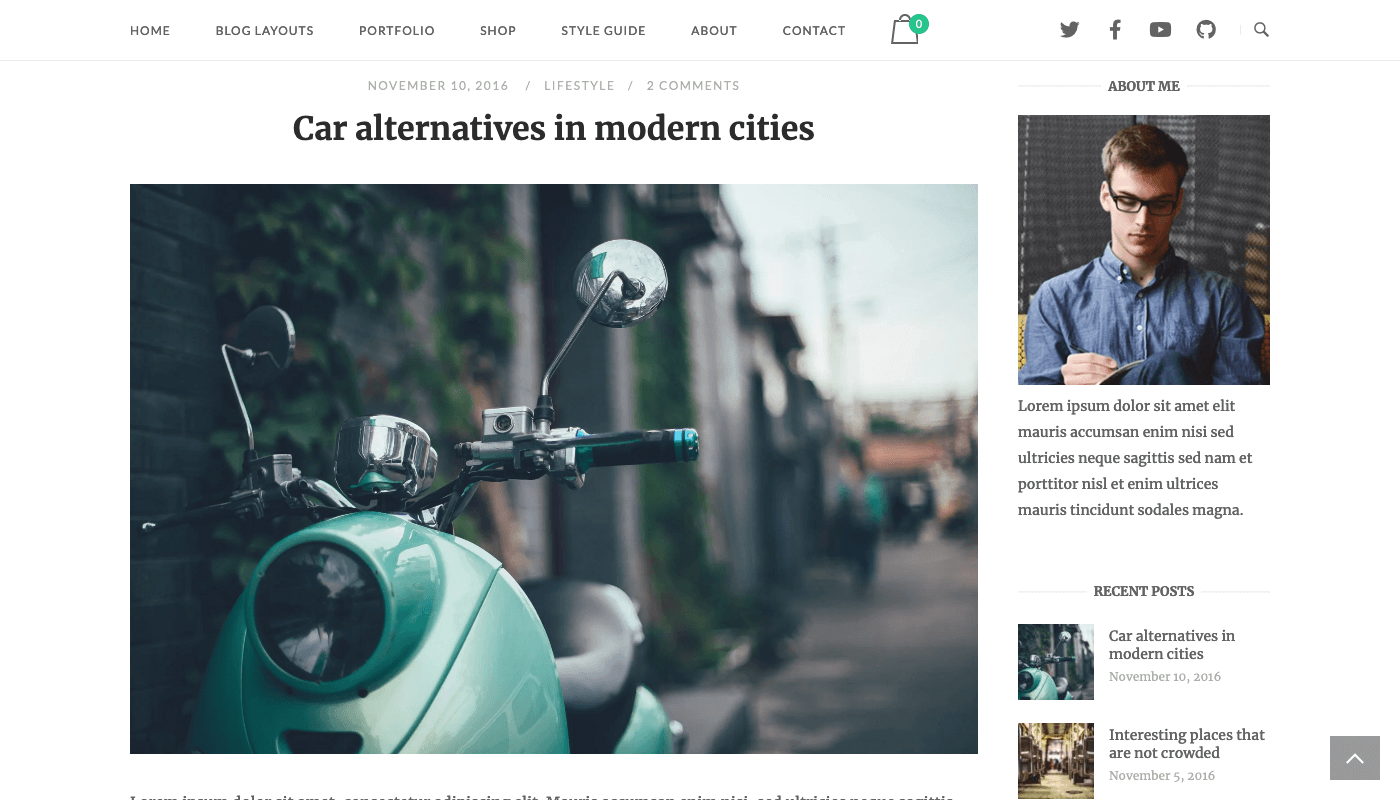
Task: Go to the Home menu item
Action: [150, 31]
